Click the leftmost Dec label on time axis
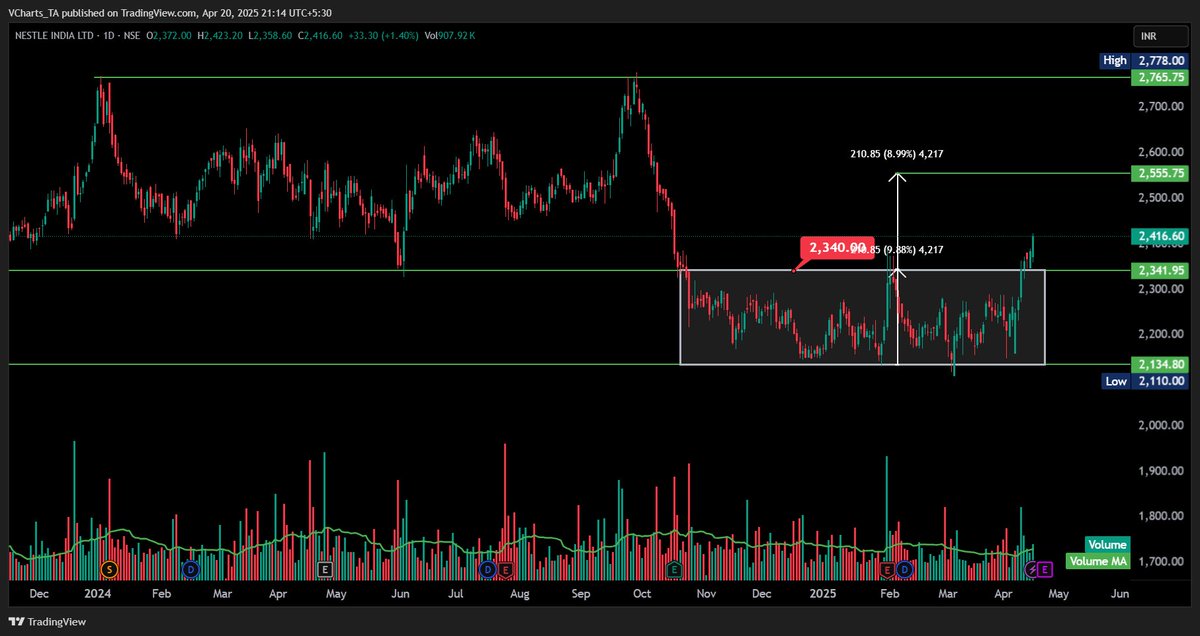 (x=39, y=594)
